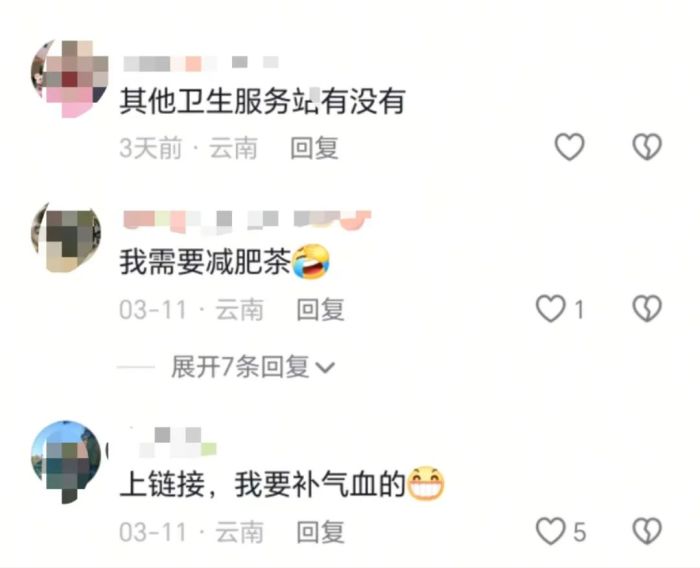Like the 我需要减肥茶 comment
This screenshot has width=700, height=568.
point(551,309)
